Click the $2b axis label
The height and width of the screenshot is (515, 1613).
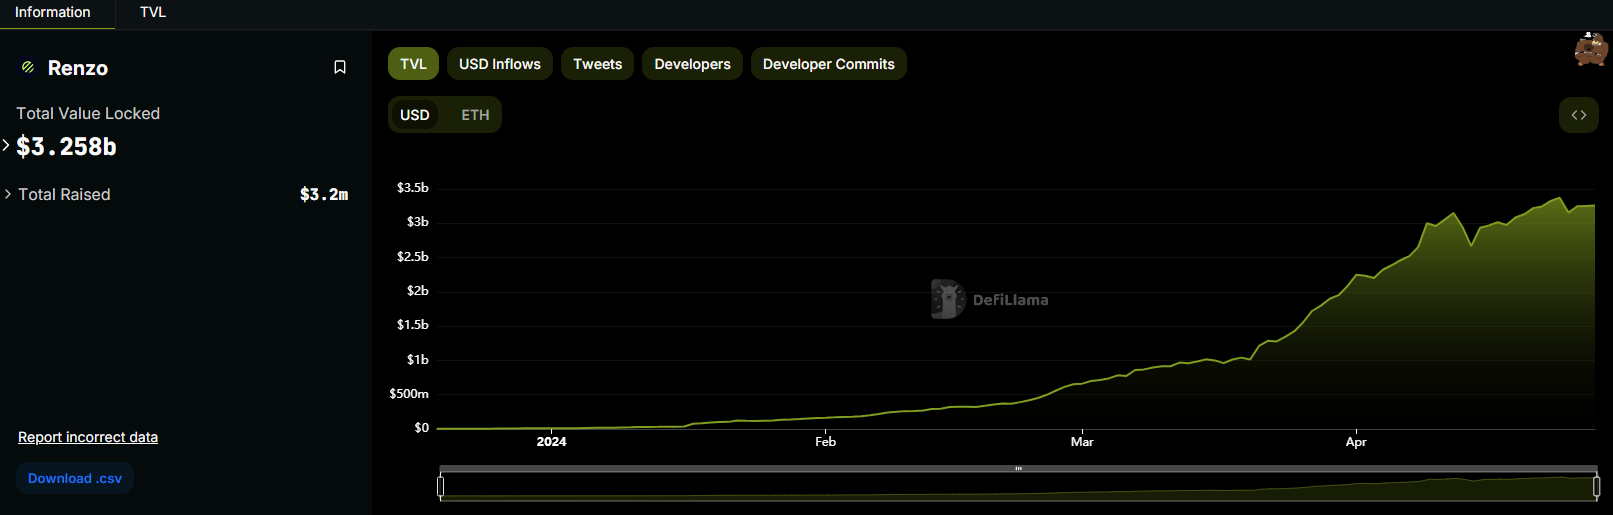pos(417,291)
